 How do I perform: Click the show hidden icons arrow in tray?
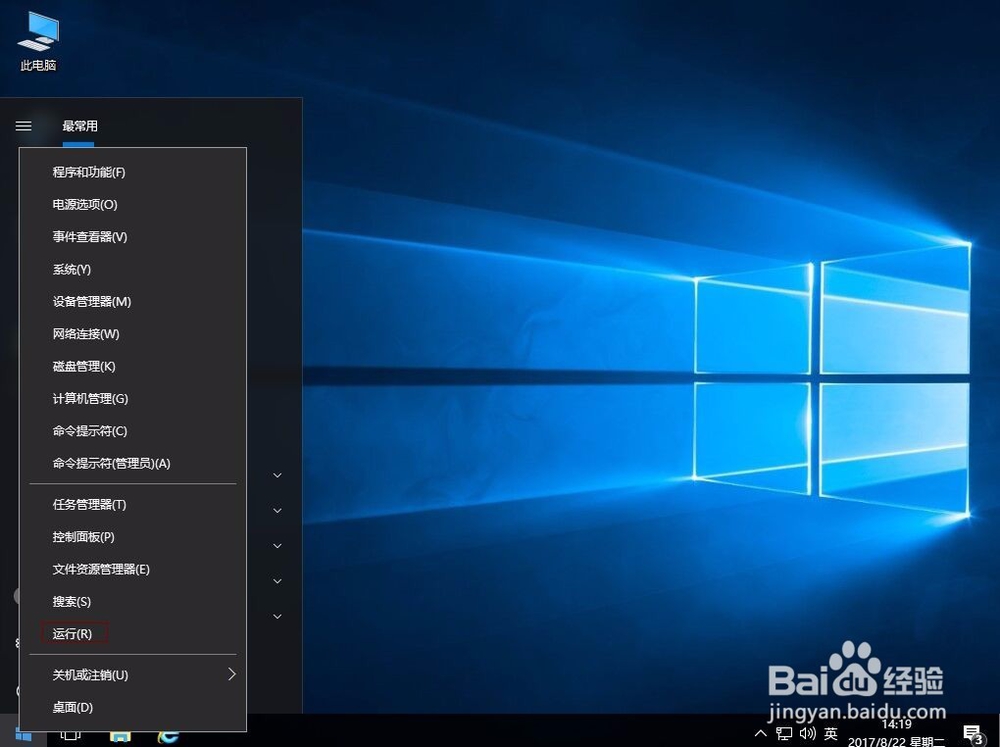(761, 734)
